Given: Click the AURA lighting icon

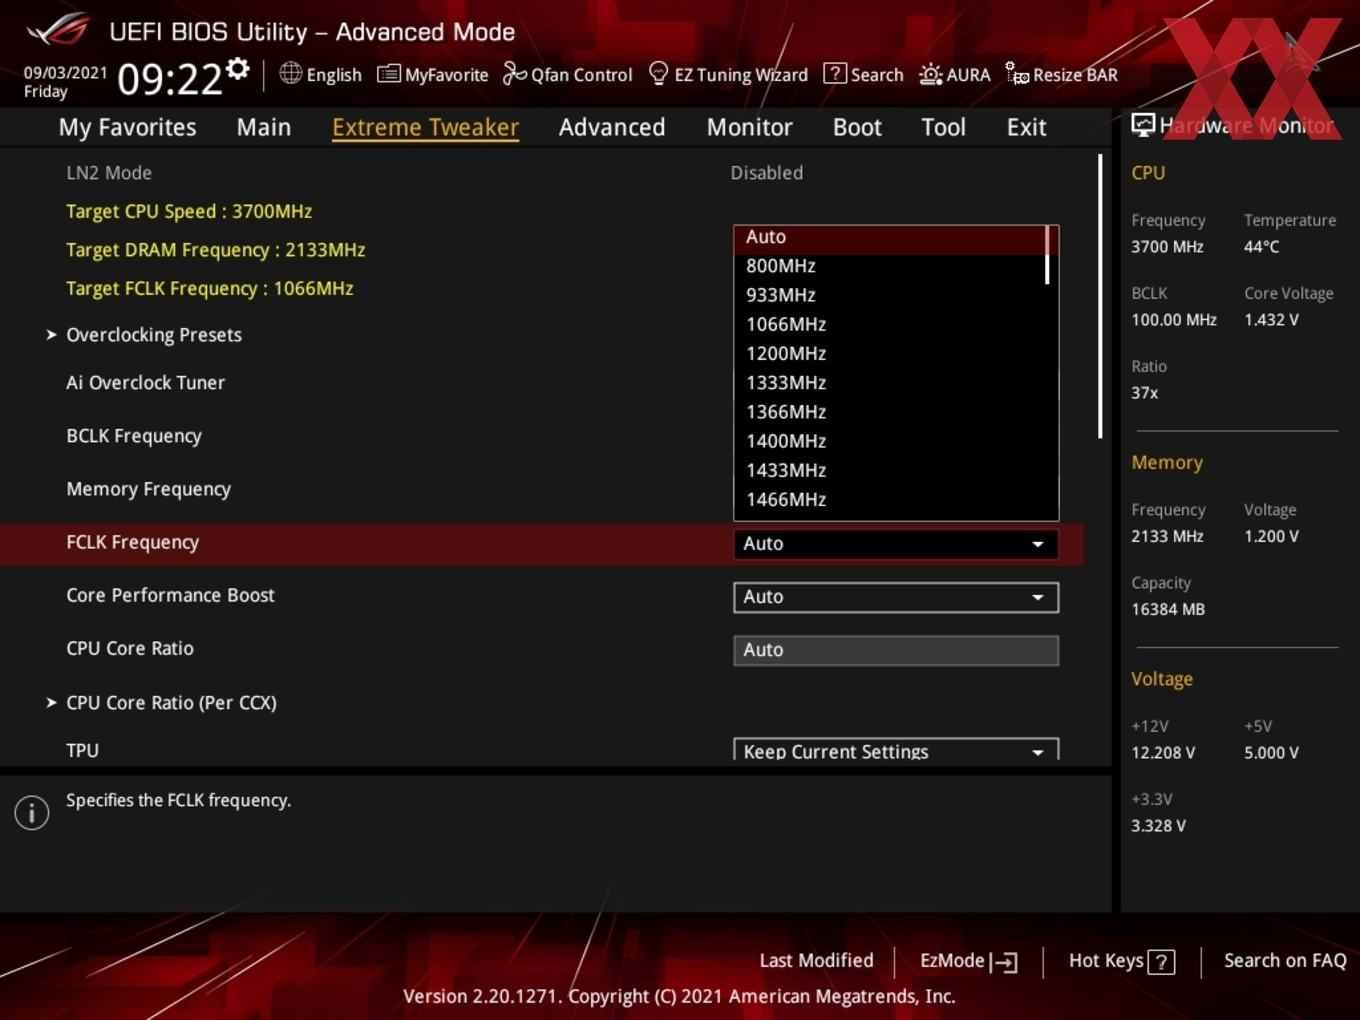Looking at the screenshot, I should click(930, 74).
